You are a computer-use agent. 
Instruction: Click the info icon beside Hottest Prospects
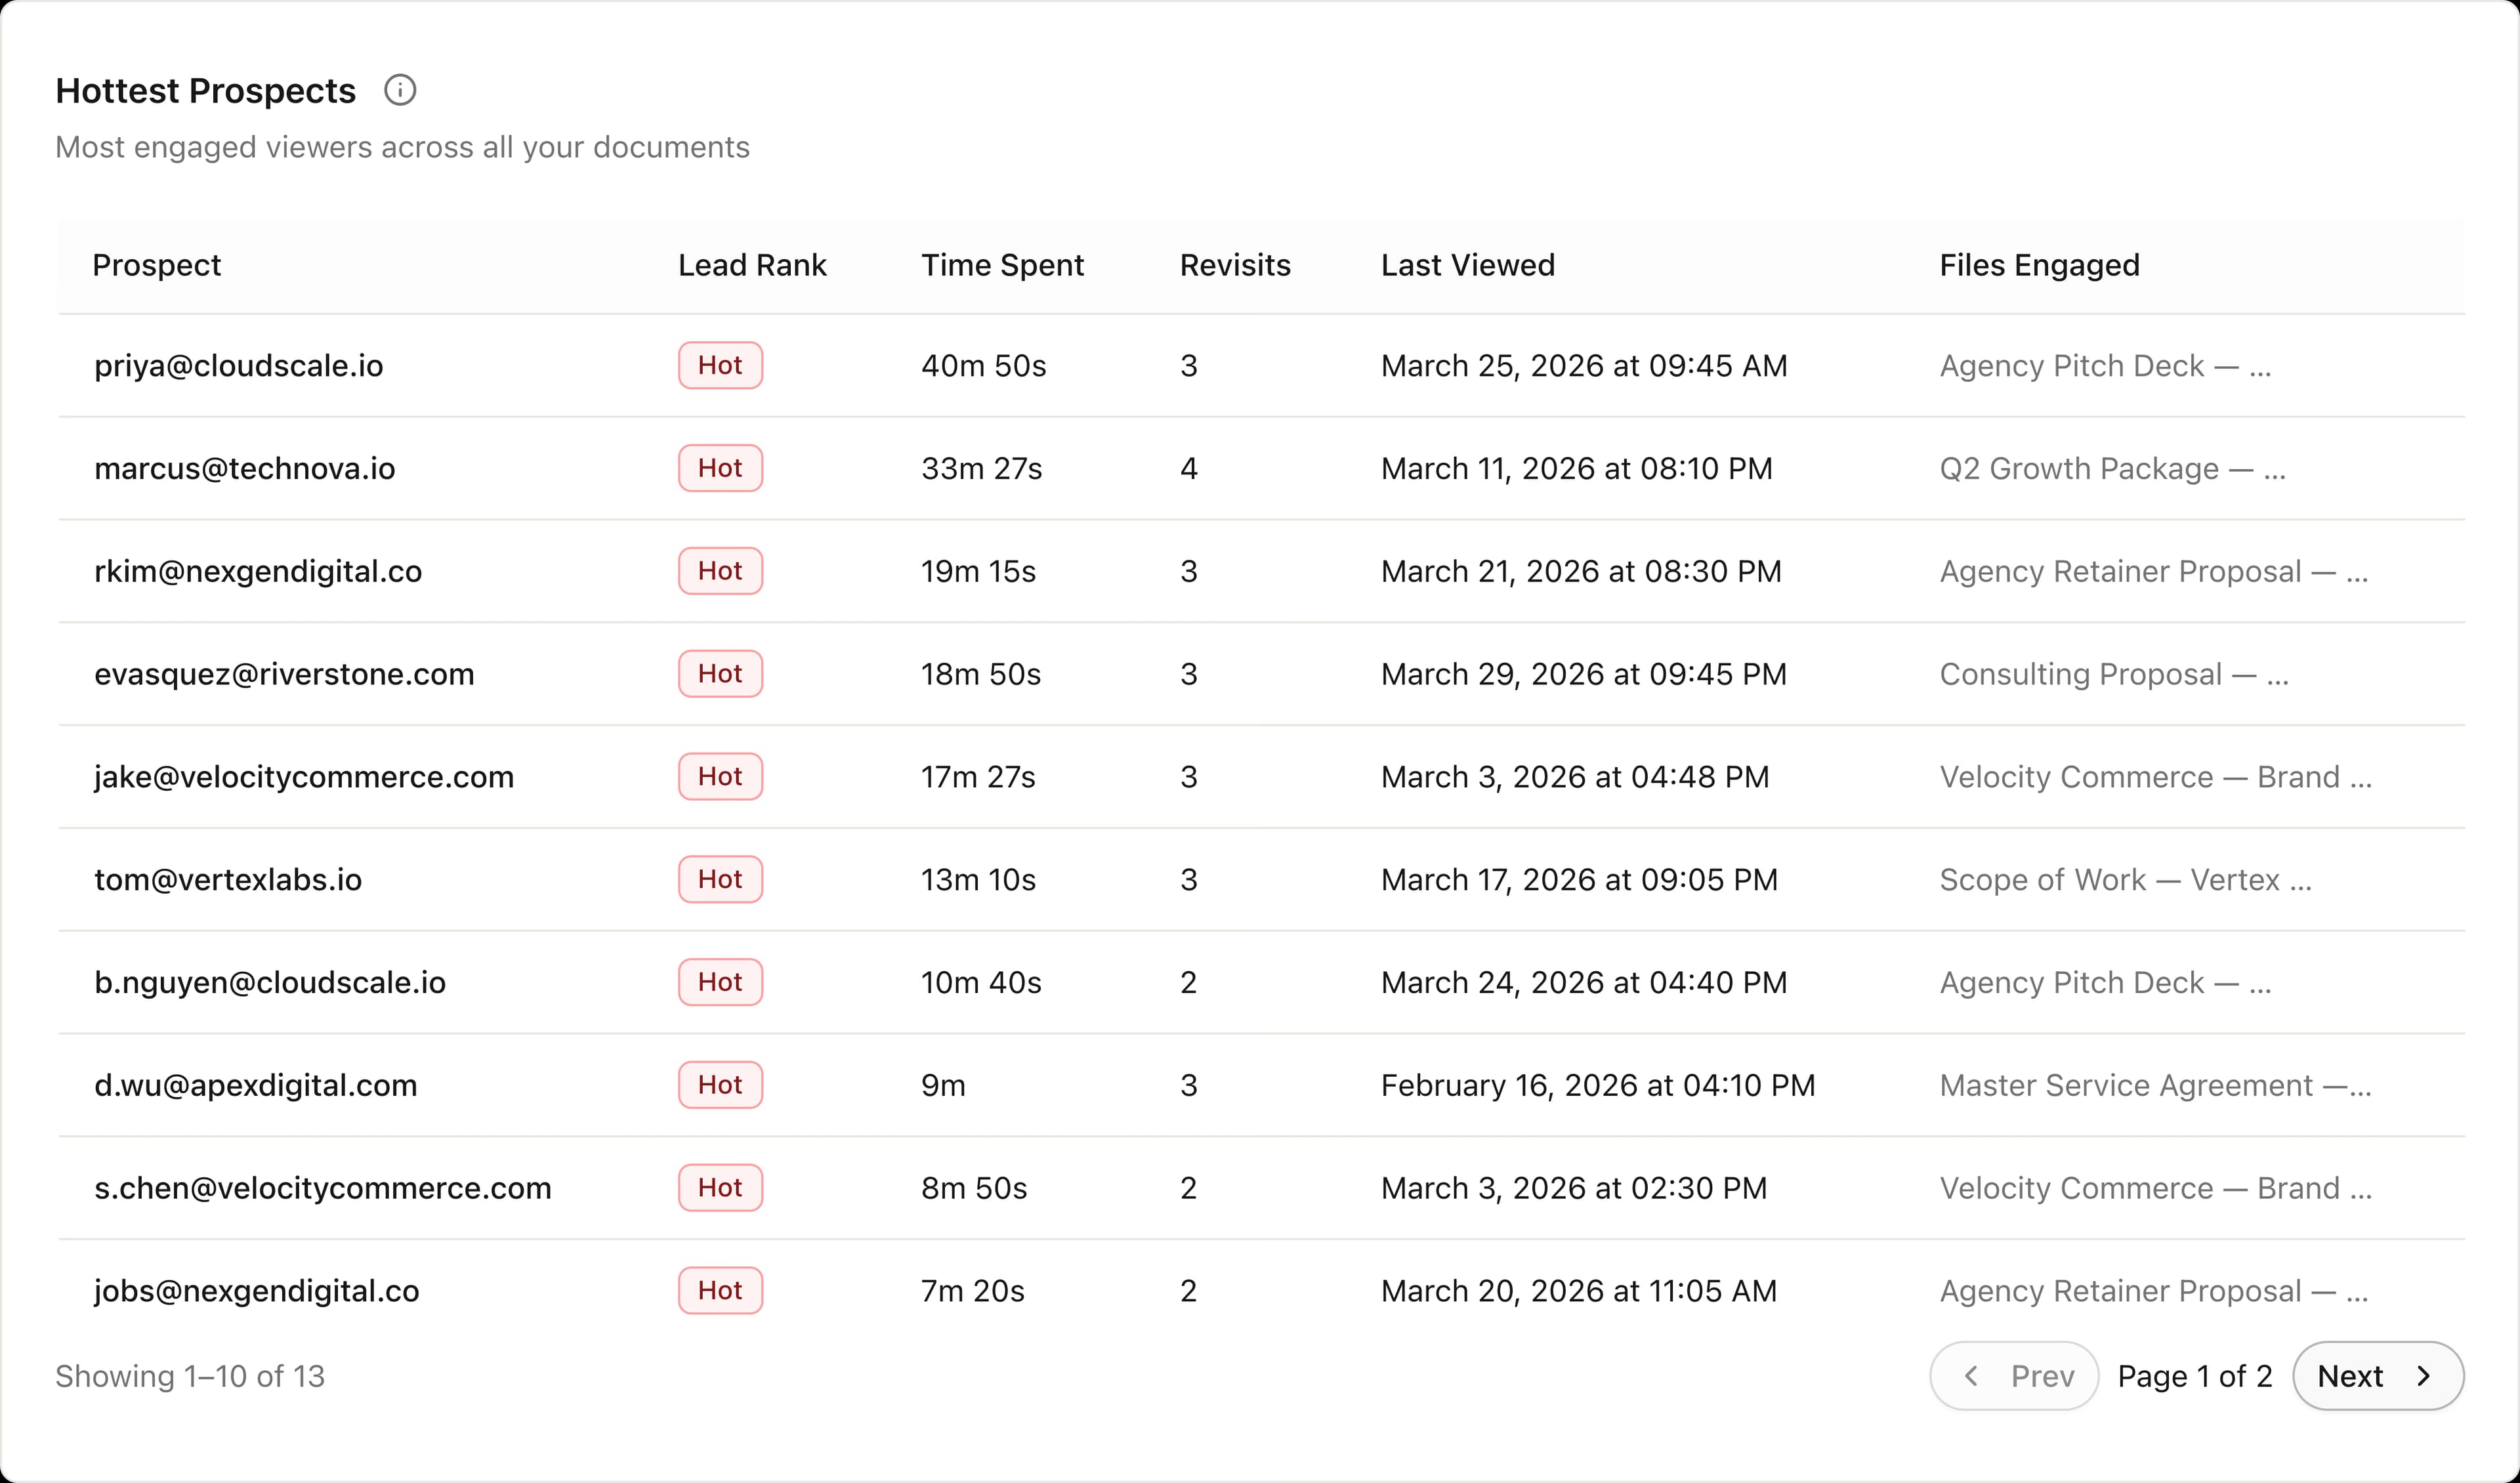pyautogui.click(x=400, y=90)
